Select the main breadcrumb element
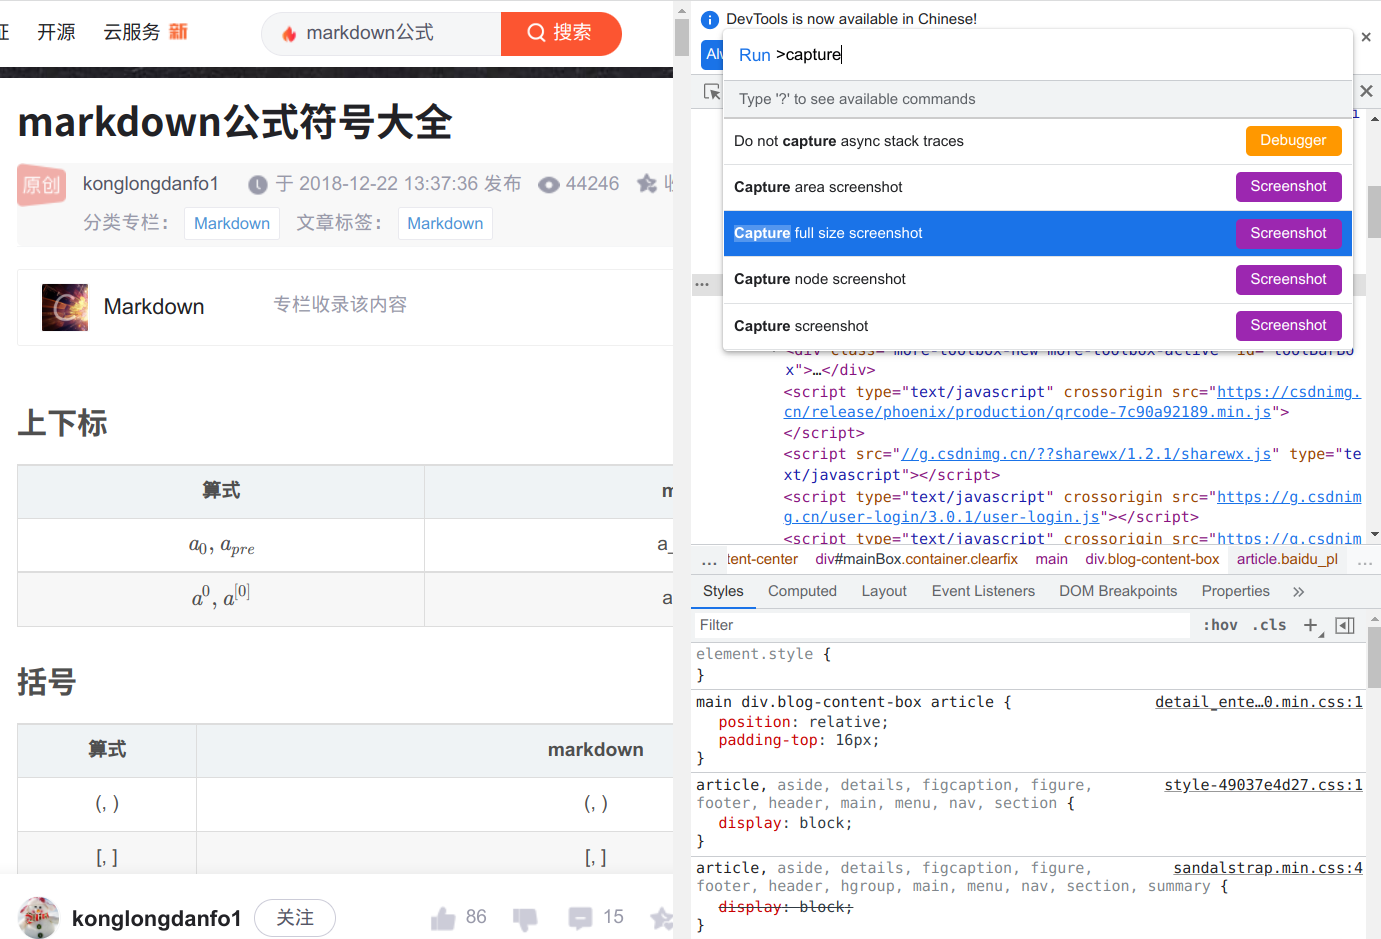 1051,560
